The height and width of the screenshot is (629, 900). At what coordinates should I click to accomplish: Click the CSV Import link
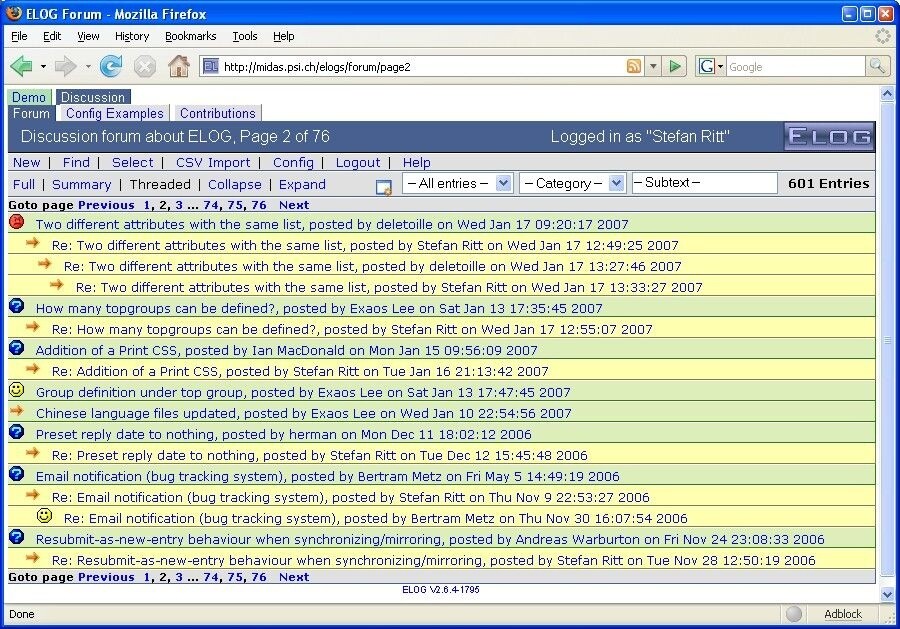point(213,162)
